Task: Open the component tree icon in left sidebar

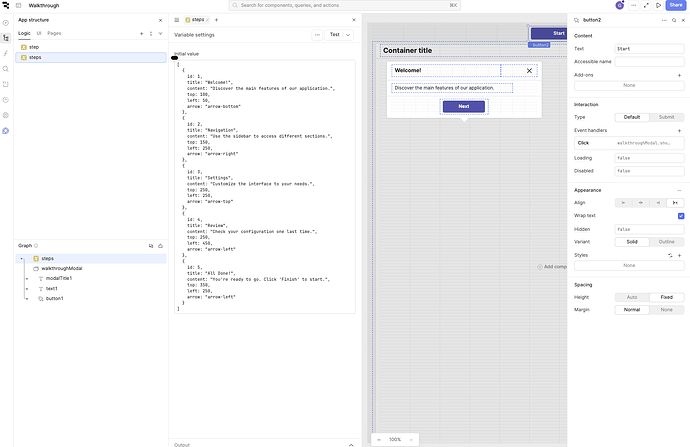Action: 6,37
